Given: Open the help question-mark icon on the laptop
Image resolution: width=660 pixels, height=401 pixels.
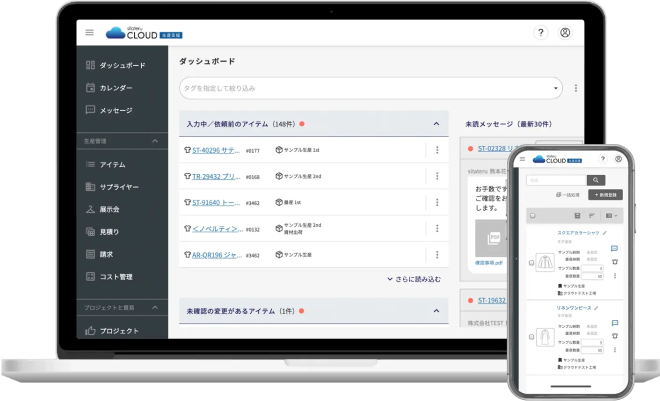Looking at the screenshot, I should point(541,32).
